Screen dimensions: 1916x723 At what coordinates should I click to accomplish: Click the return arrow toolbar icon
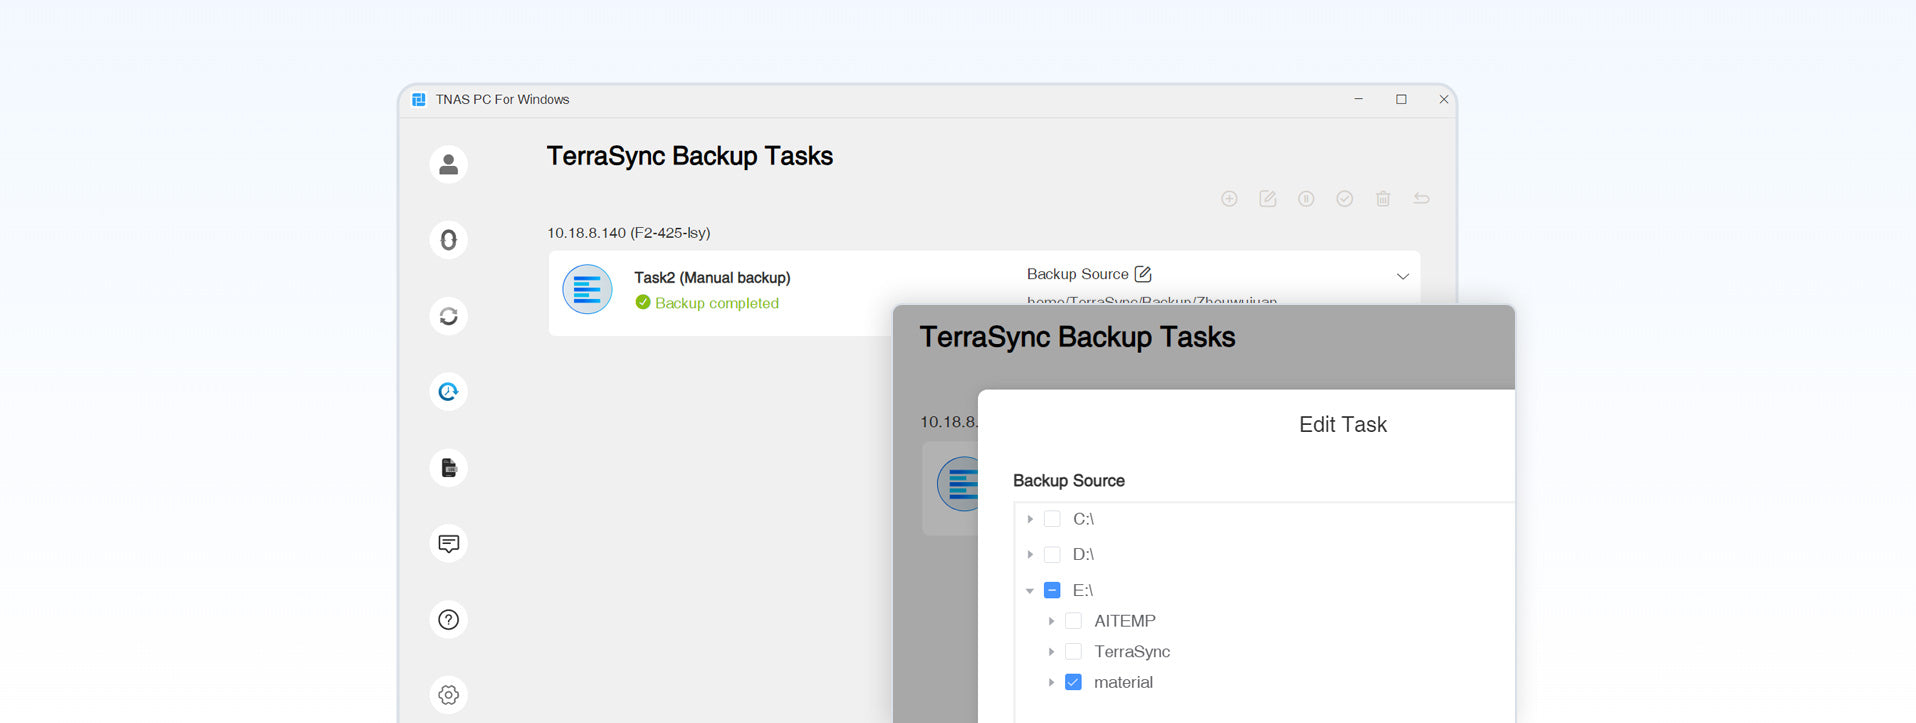(x=1421, y=199)
